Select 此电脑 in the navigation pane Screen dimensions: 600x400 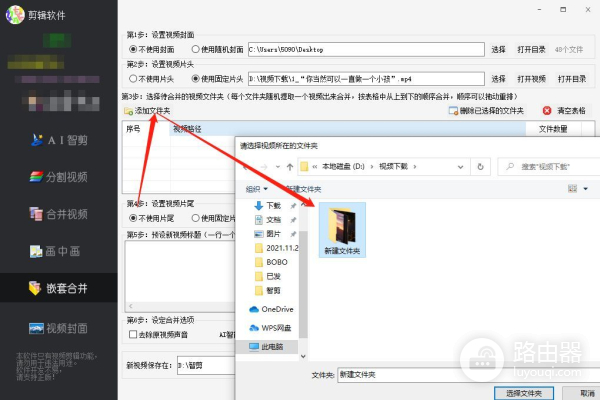[267, 347]
